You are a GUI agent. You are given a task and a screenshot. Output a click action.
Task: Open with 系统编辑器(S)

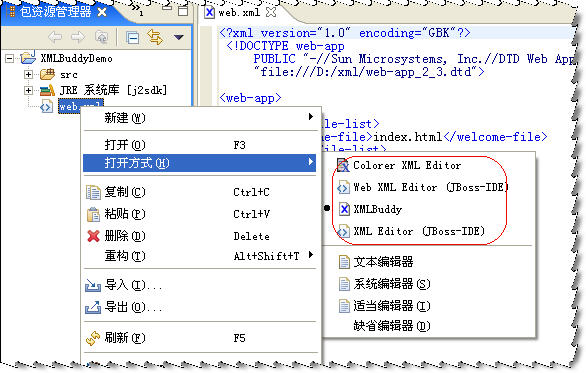click(x=429, y=284)
